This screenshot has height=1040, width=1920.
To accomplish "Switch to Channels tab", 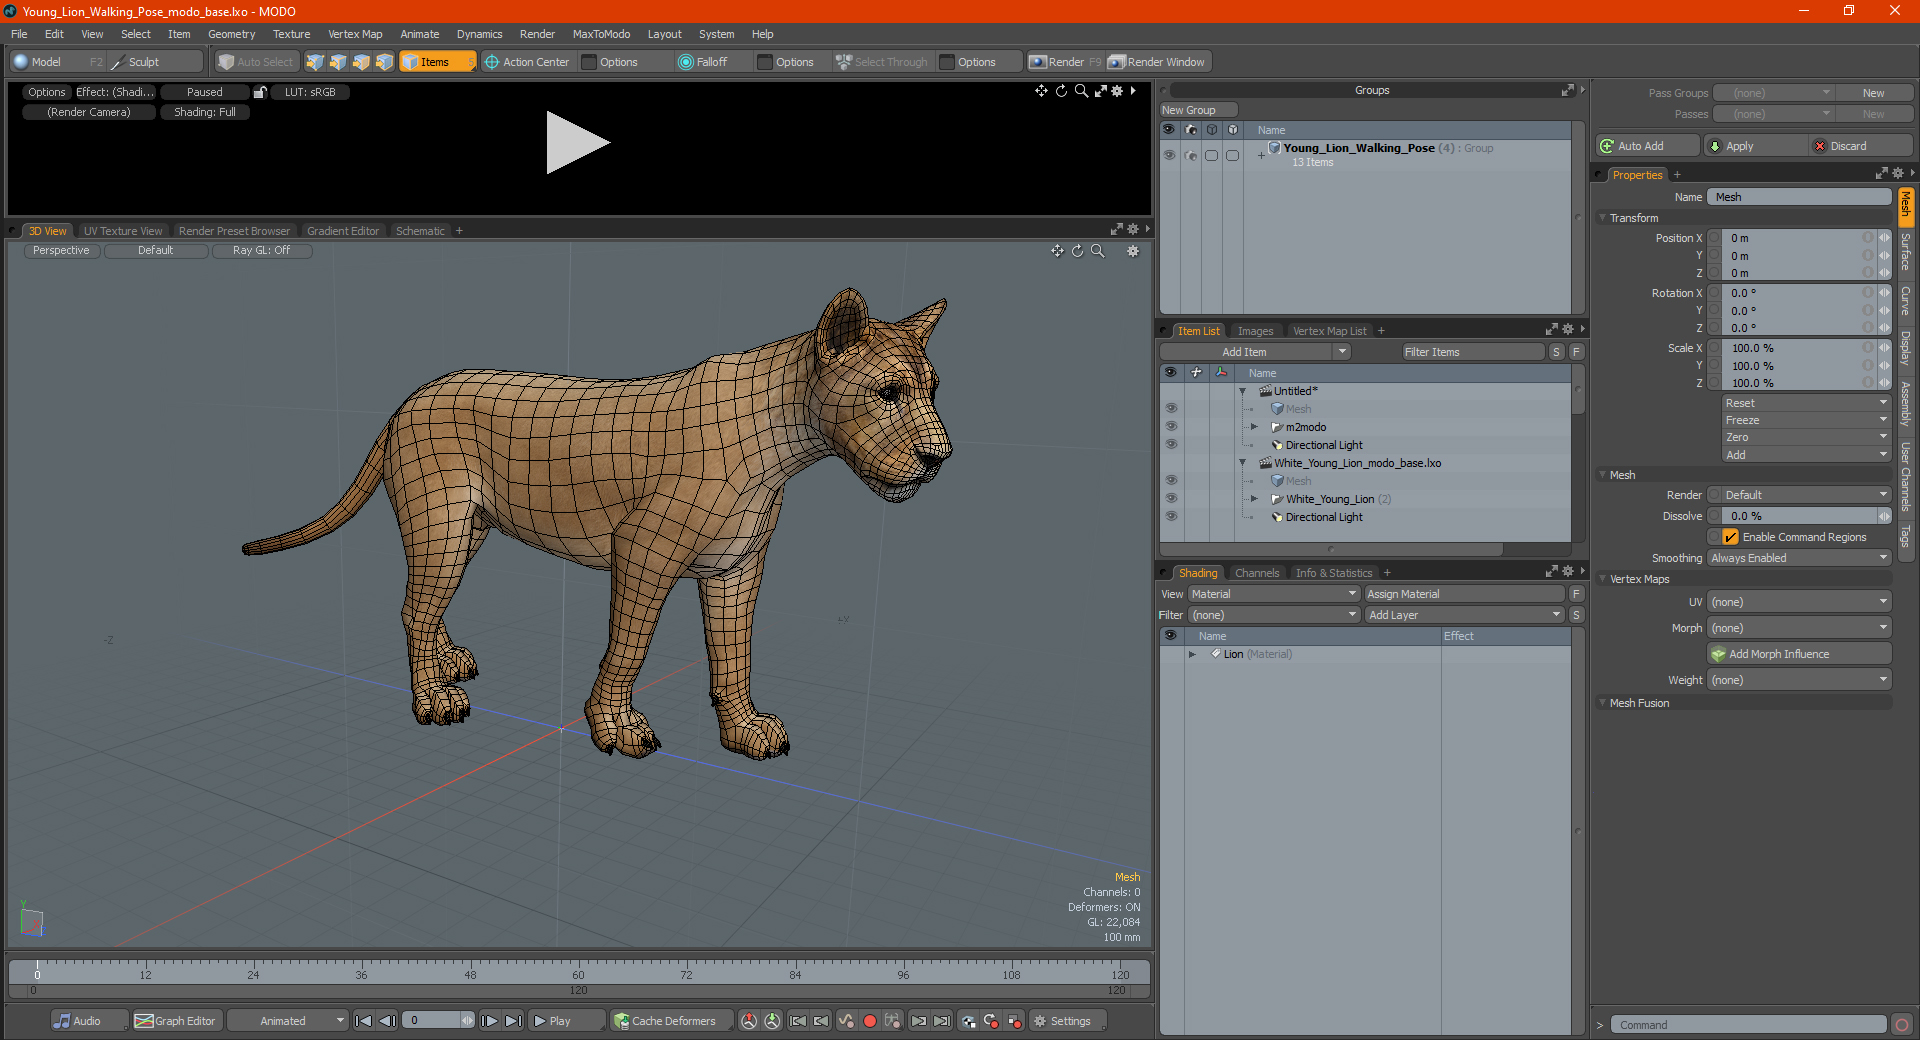I will pyautogui.click(x=1257, y=573).
